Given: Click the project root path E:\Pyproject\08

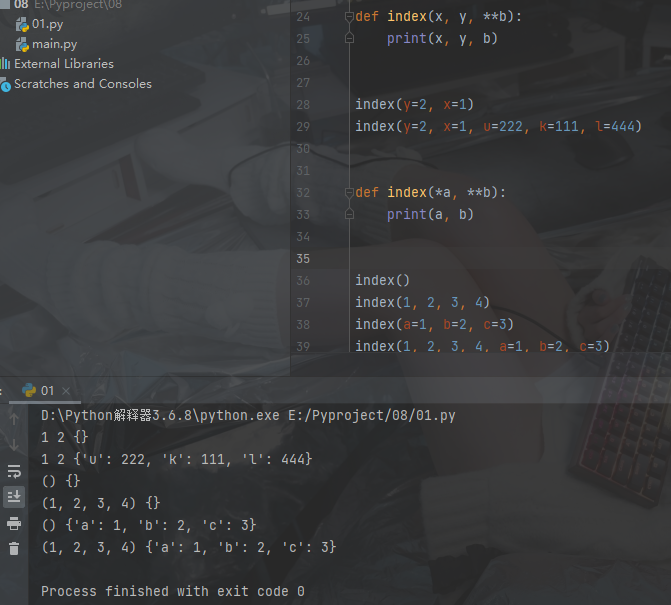Looking at the screenshot, I should [x=78, y=5].
